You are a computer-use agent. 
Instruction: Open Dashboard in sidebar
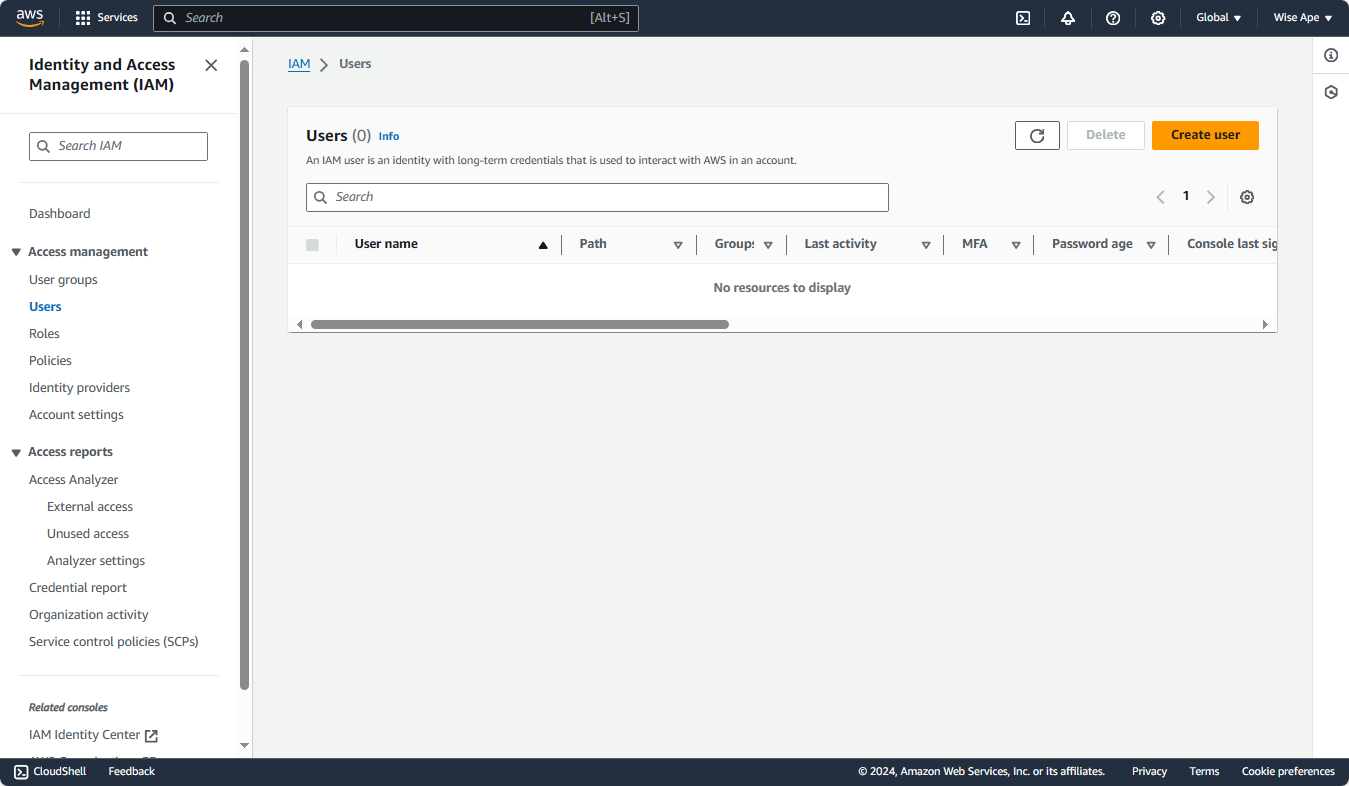(60, 214)
